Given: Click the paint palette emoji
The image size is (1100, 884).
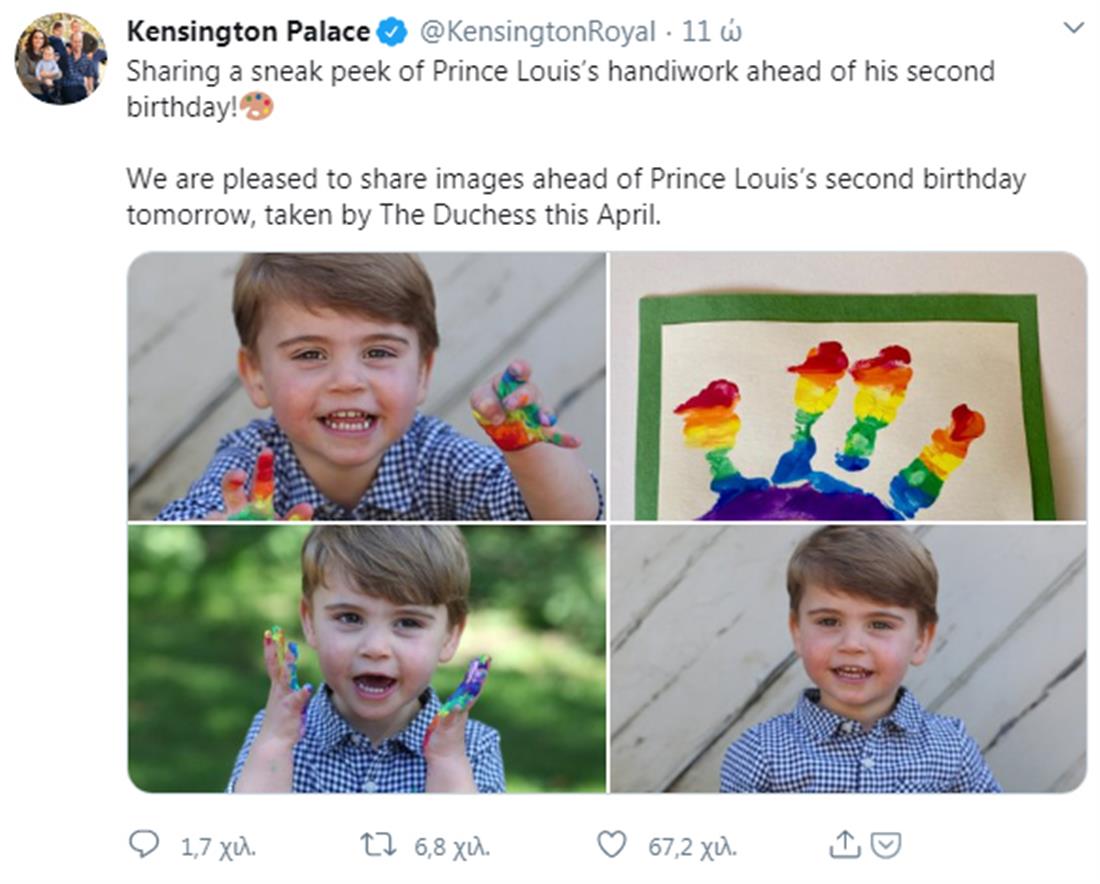Looking at the screenshot, I should coord(257,107).
